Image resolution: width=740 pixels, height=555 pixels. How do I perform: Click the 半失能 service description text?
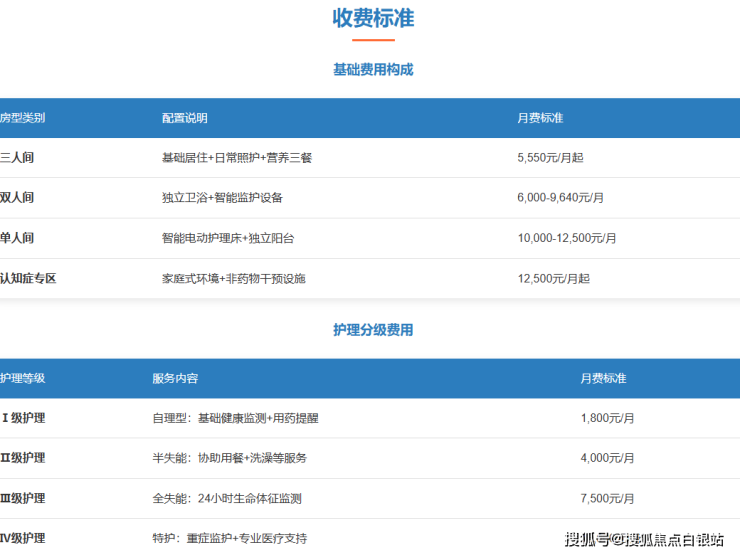click(229, 458)
